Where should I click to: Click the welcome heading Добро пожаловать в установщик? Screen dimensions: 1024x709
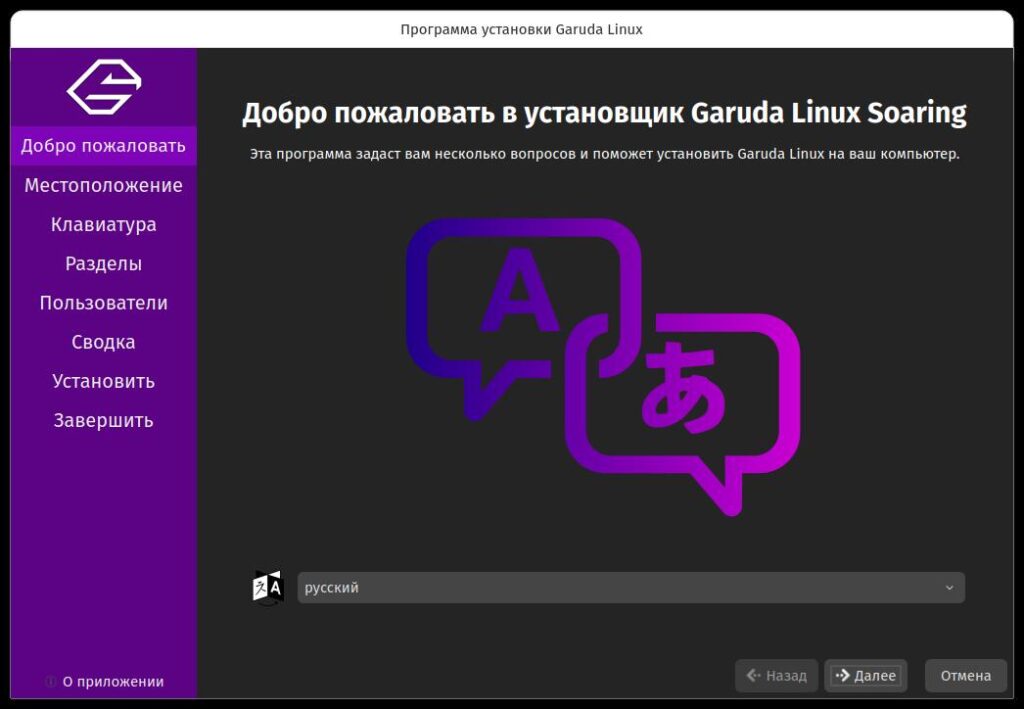(x=604, y=113)
